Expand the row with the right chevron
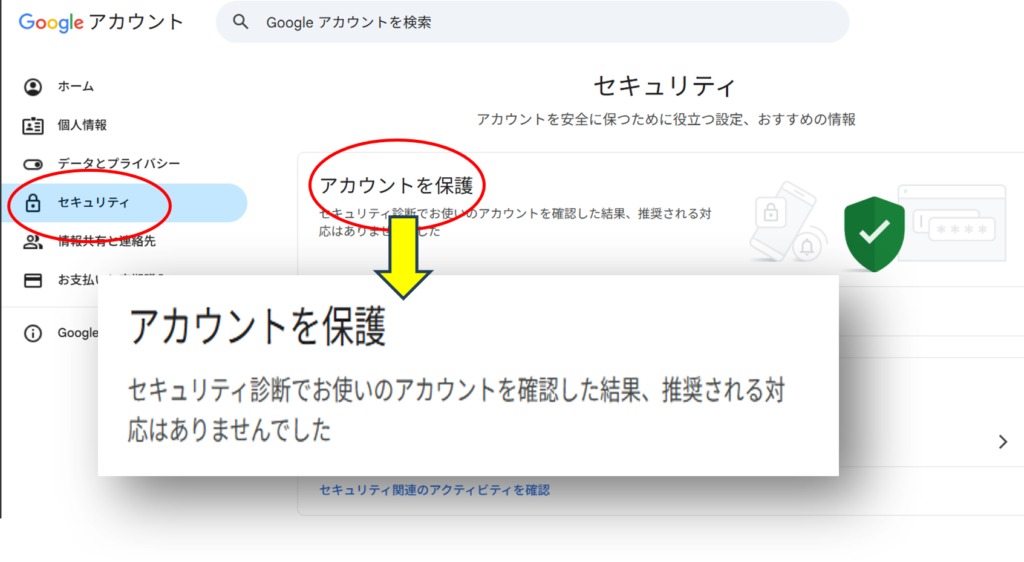This screenshot has height=562, width=1024. pos(1003,442)
